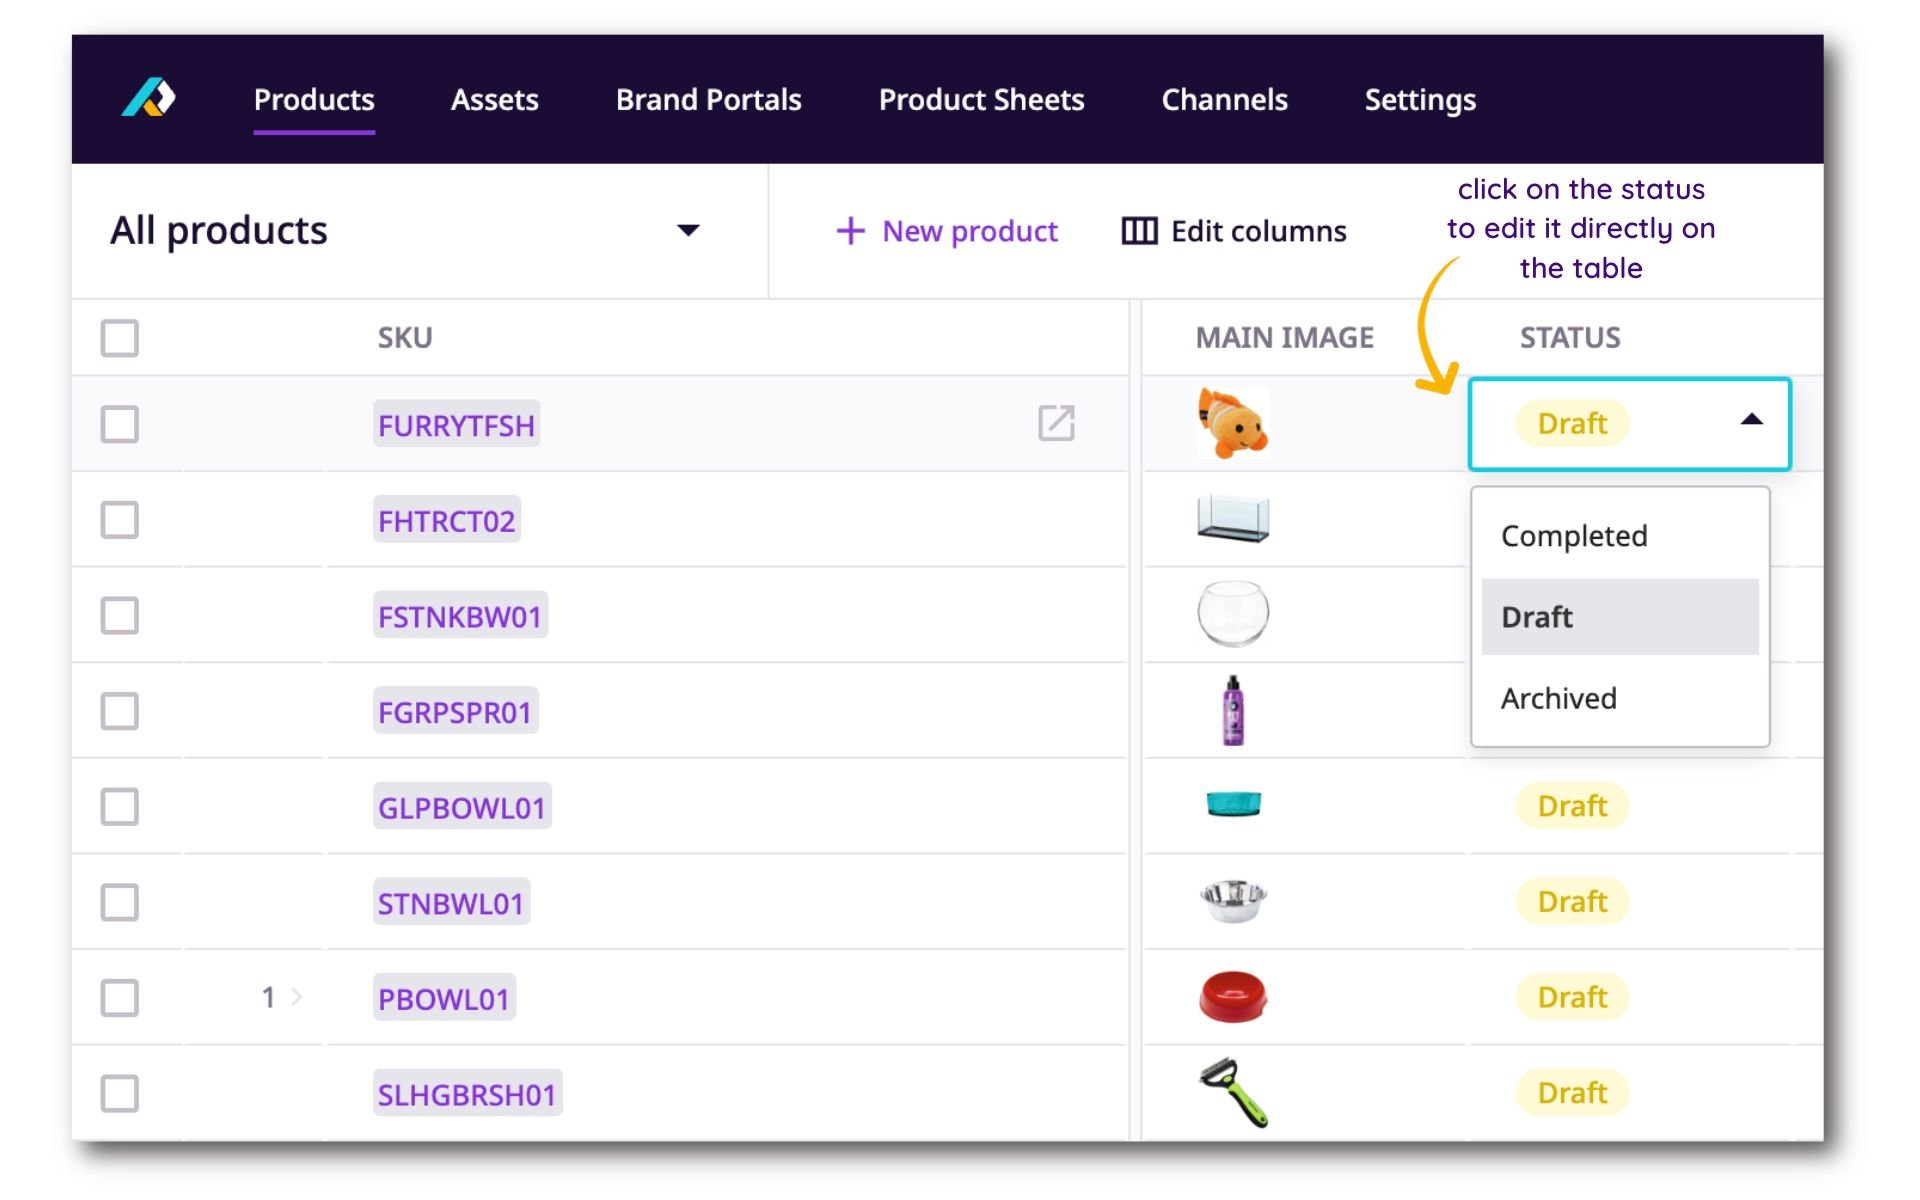Image resolution: width=1920 pixels, height=1200 pixels.
Task: Switch to the Assets tab
Action: coord(495,99)
